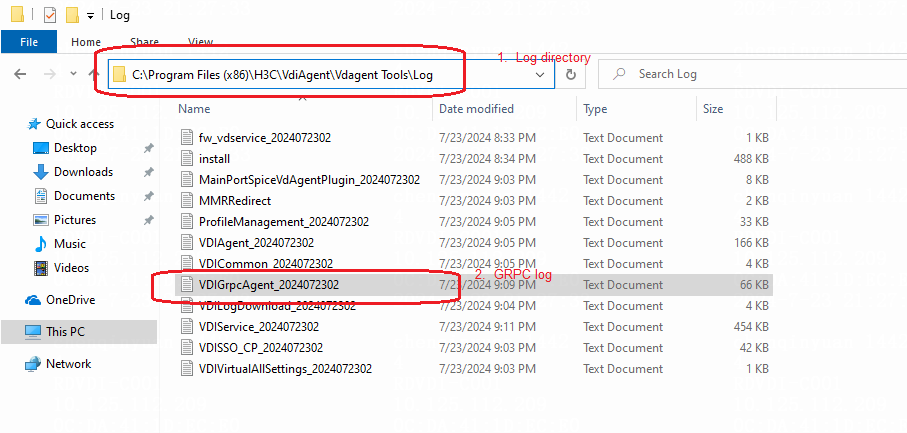Click the This PC monitor icon

(33, 332)
